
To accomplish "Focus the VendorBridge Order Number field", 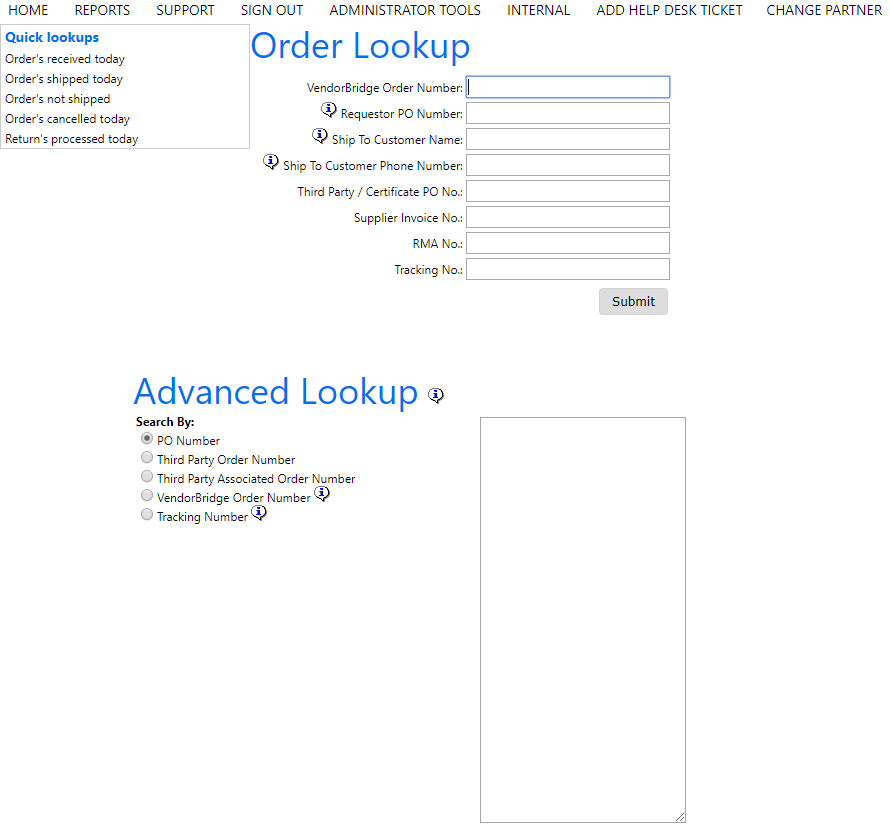I will pos(568,87).
